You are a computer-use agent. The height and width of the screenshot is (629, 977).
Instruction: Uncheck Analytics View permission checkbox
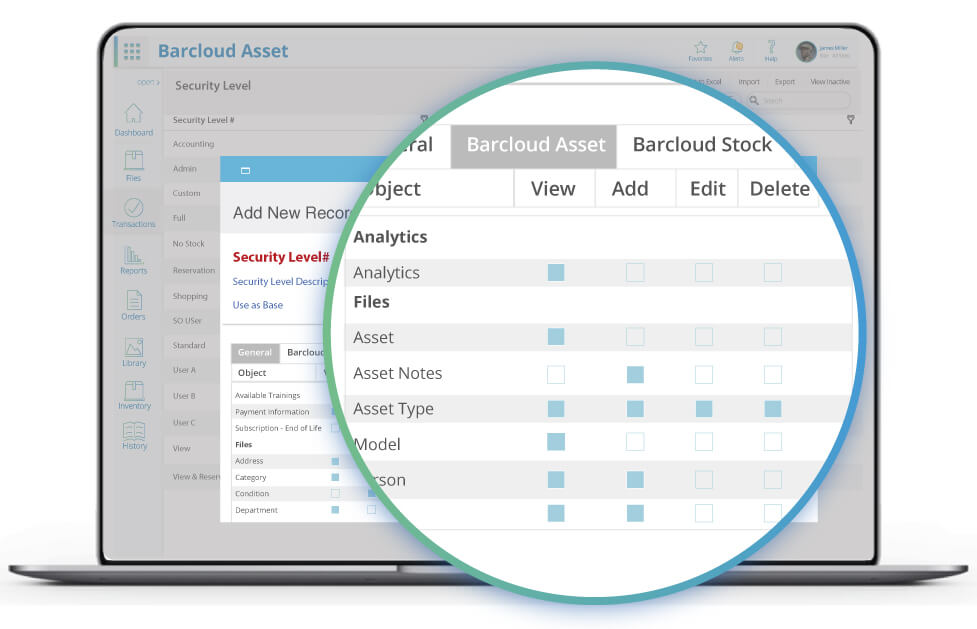(556, 272)
